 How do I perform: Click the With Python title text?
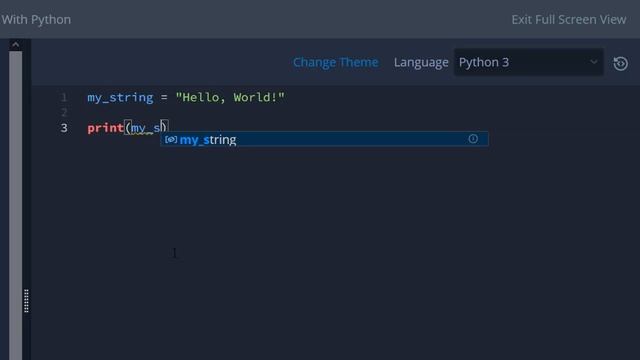pos(36,19)
